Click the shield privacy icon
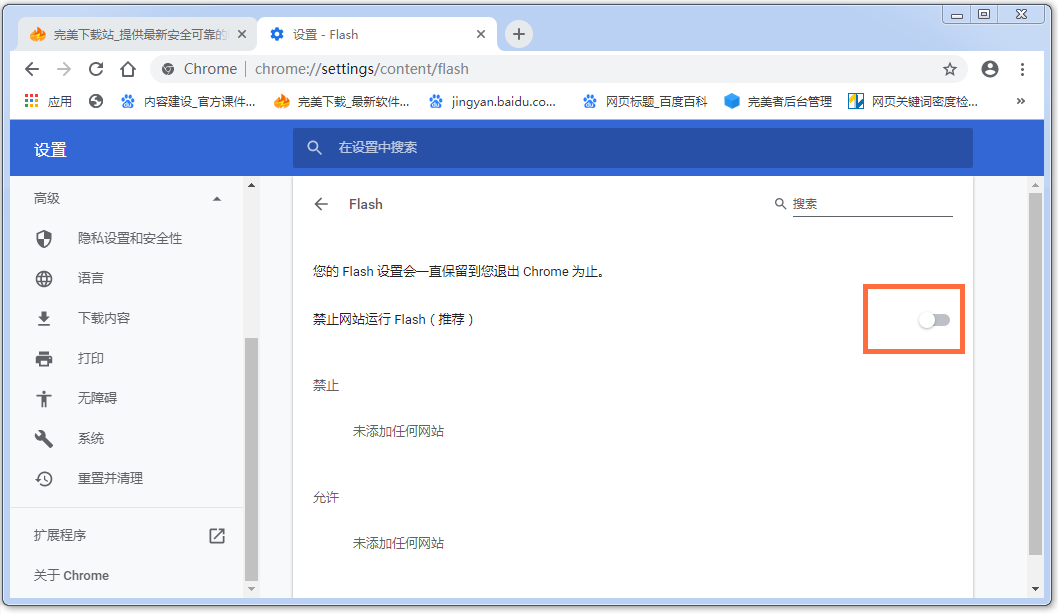 [44, 239]
